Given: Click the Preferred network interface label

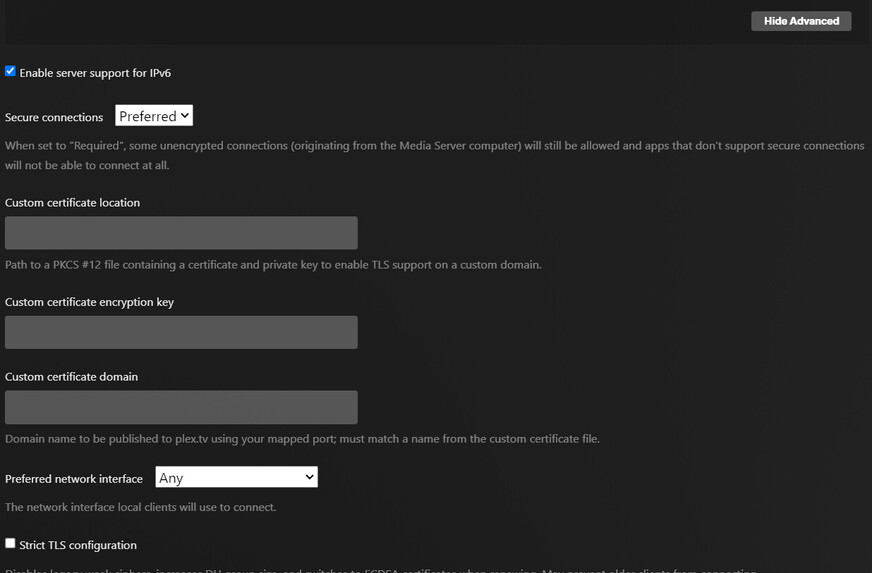Looking at the screenshot, I should 74,479.
